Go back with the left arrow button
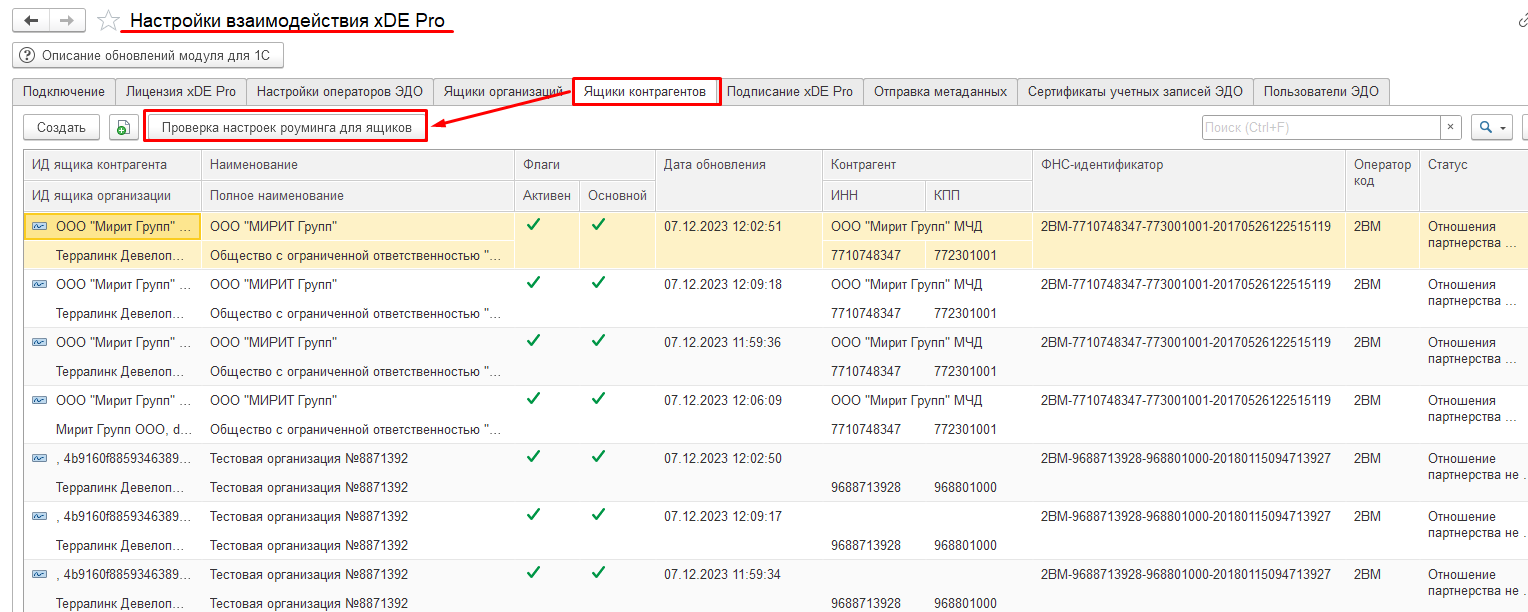The height and width of the screenshot is (612, 1528). click(x=31, y=20)
